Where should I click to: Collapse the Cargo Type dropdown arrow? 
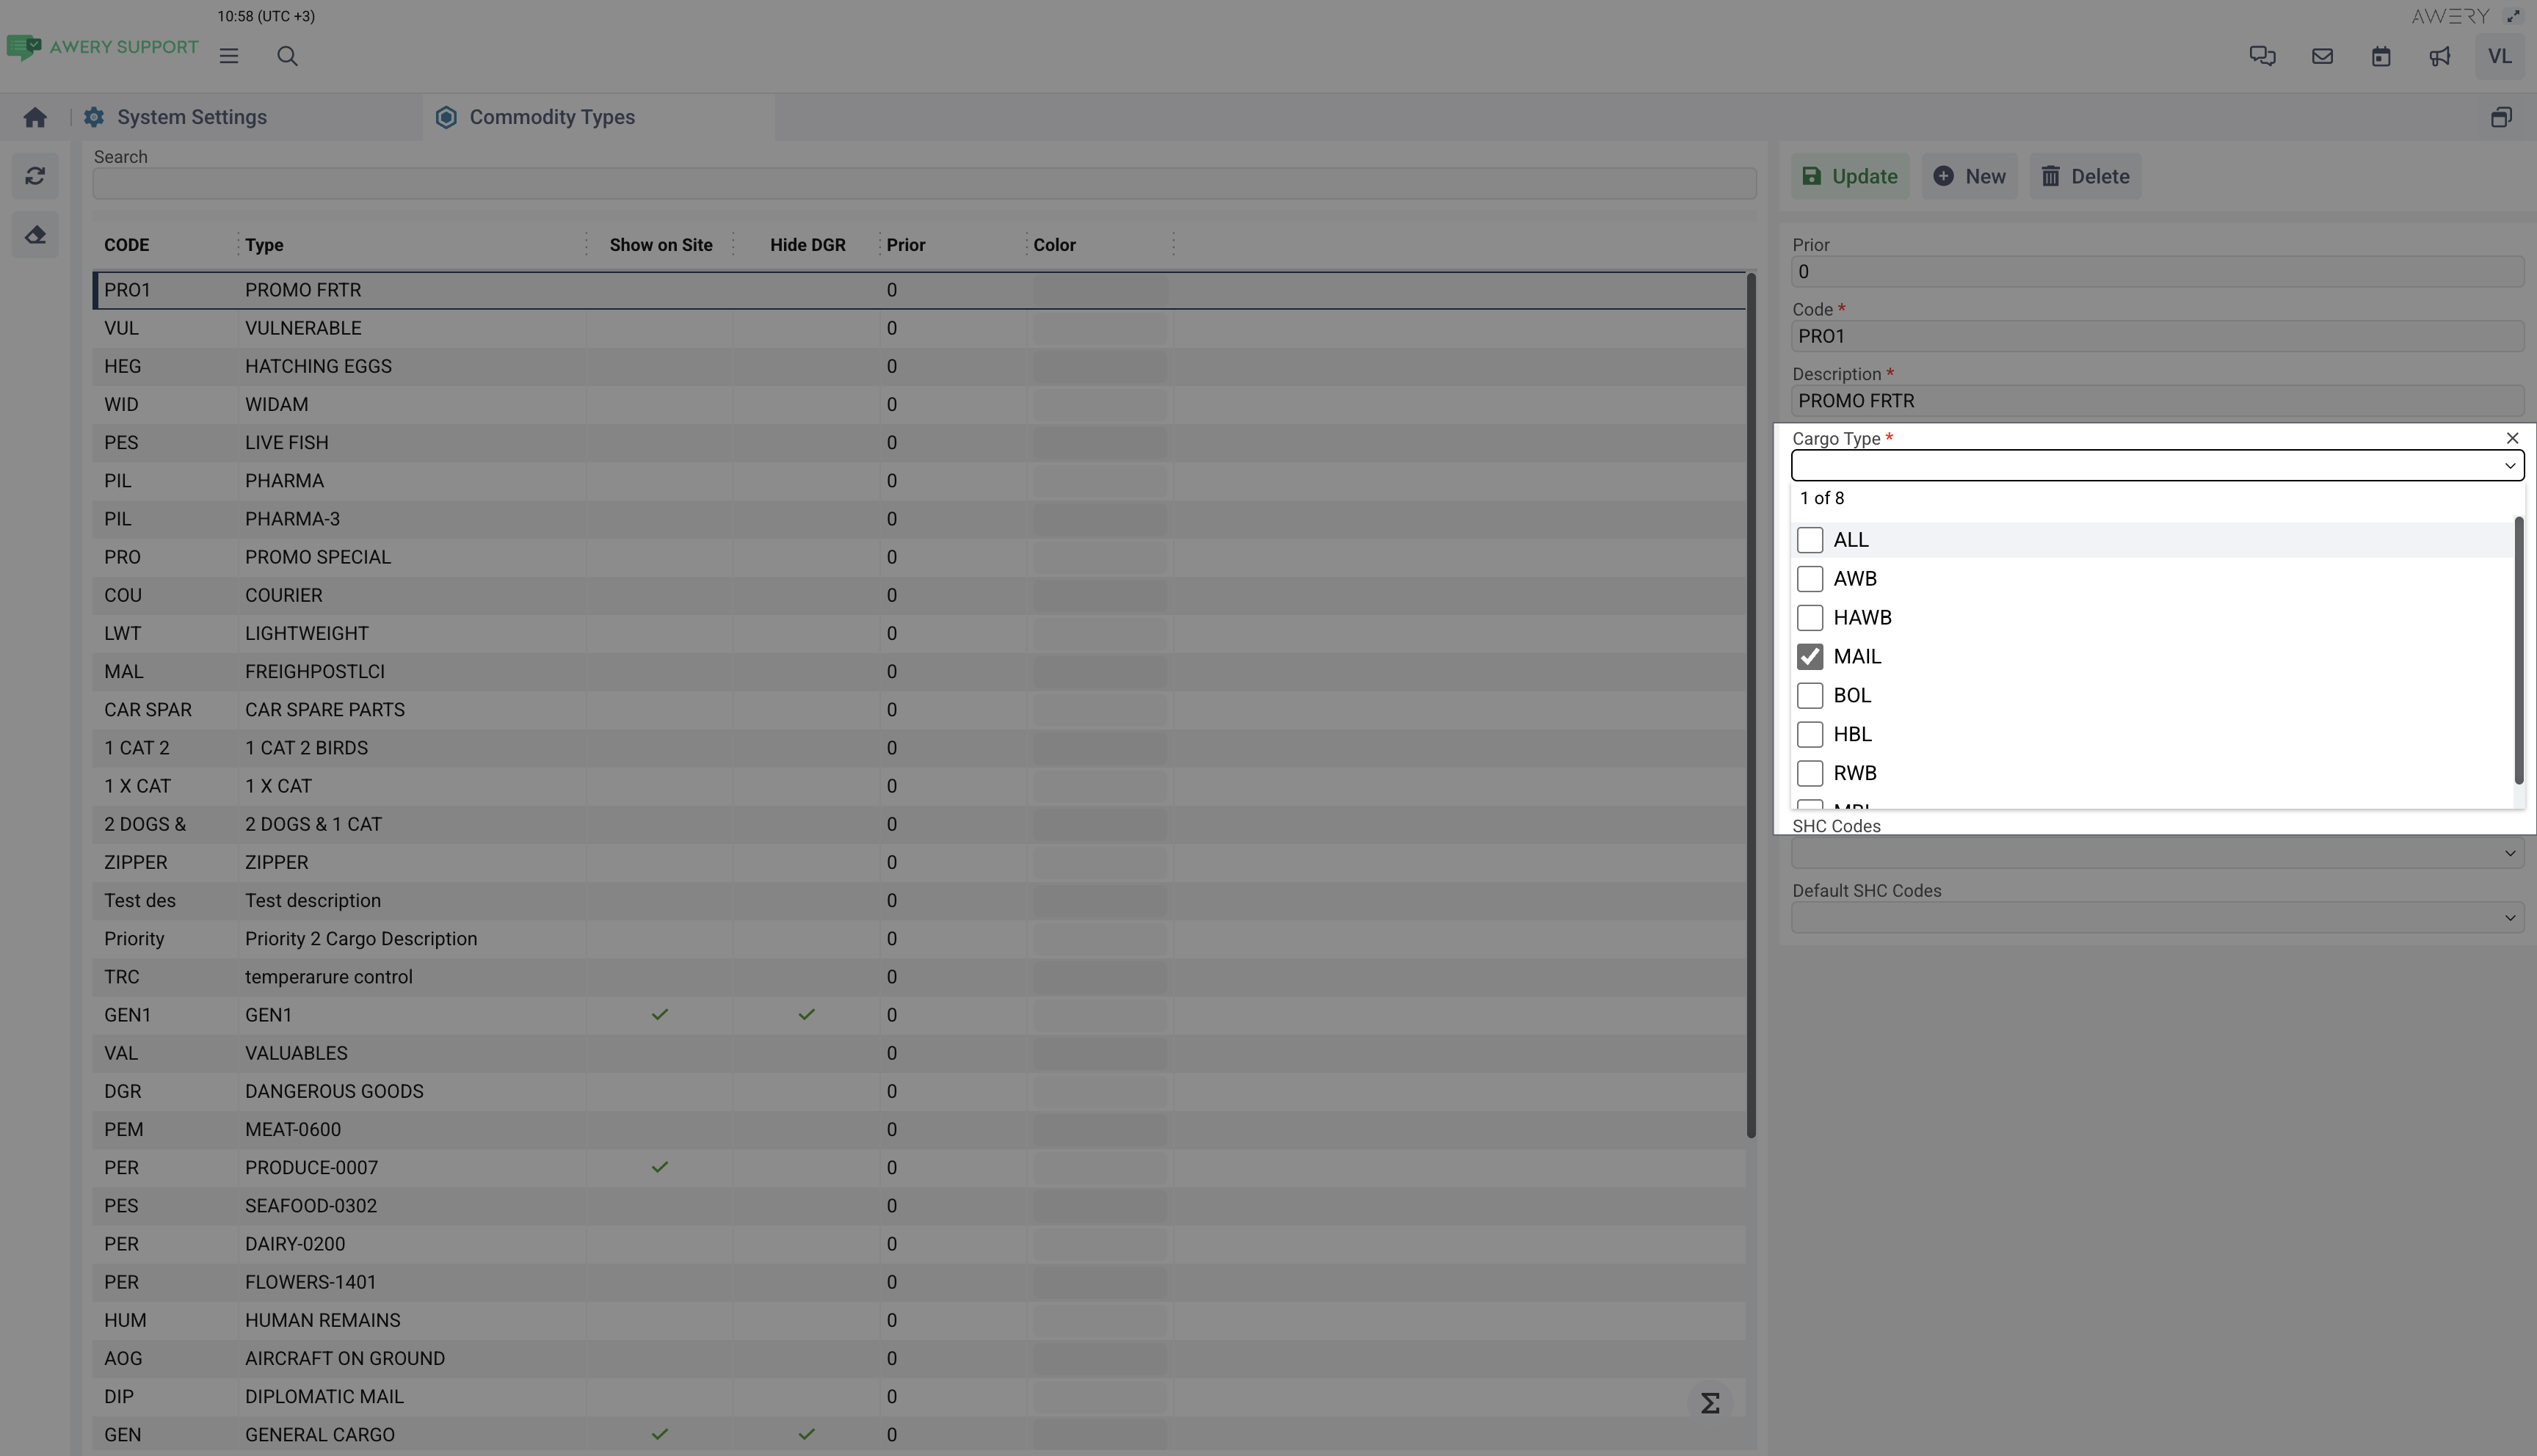(x=2509, y=466)
